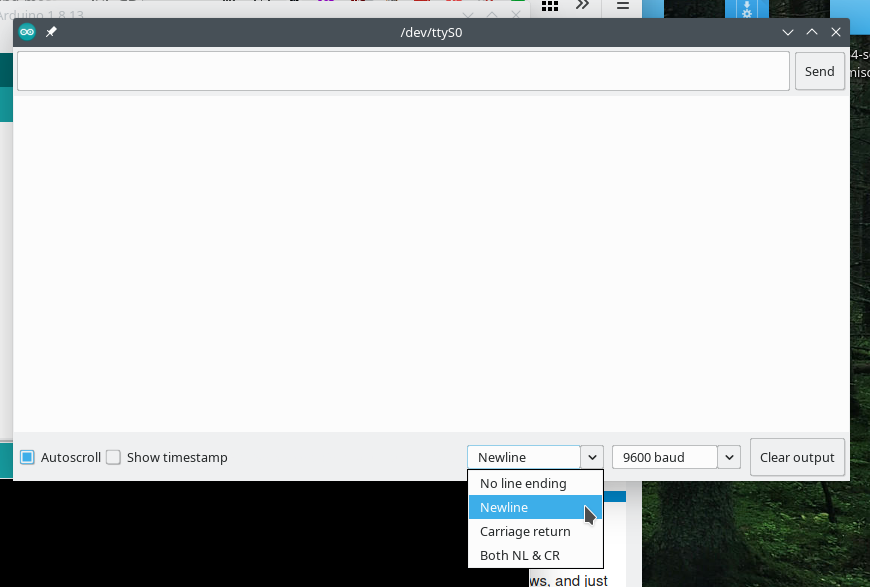
Task: Pick Both NL & CR option
Action: pos(535,555)
